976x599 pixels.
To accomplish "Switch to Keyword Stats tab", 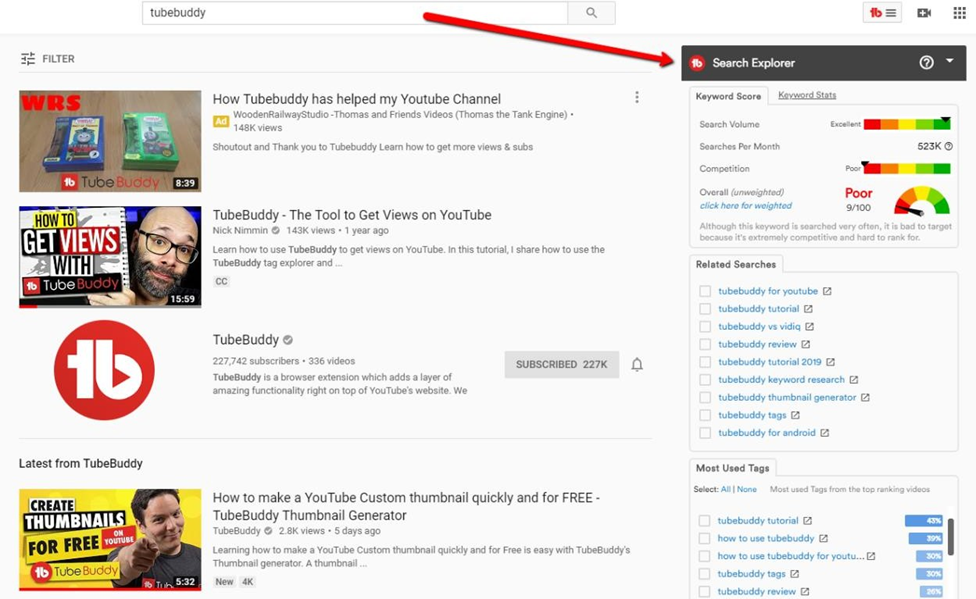I will 807,95.
